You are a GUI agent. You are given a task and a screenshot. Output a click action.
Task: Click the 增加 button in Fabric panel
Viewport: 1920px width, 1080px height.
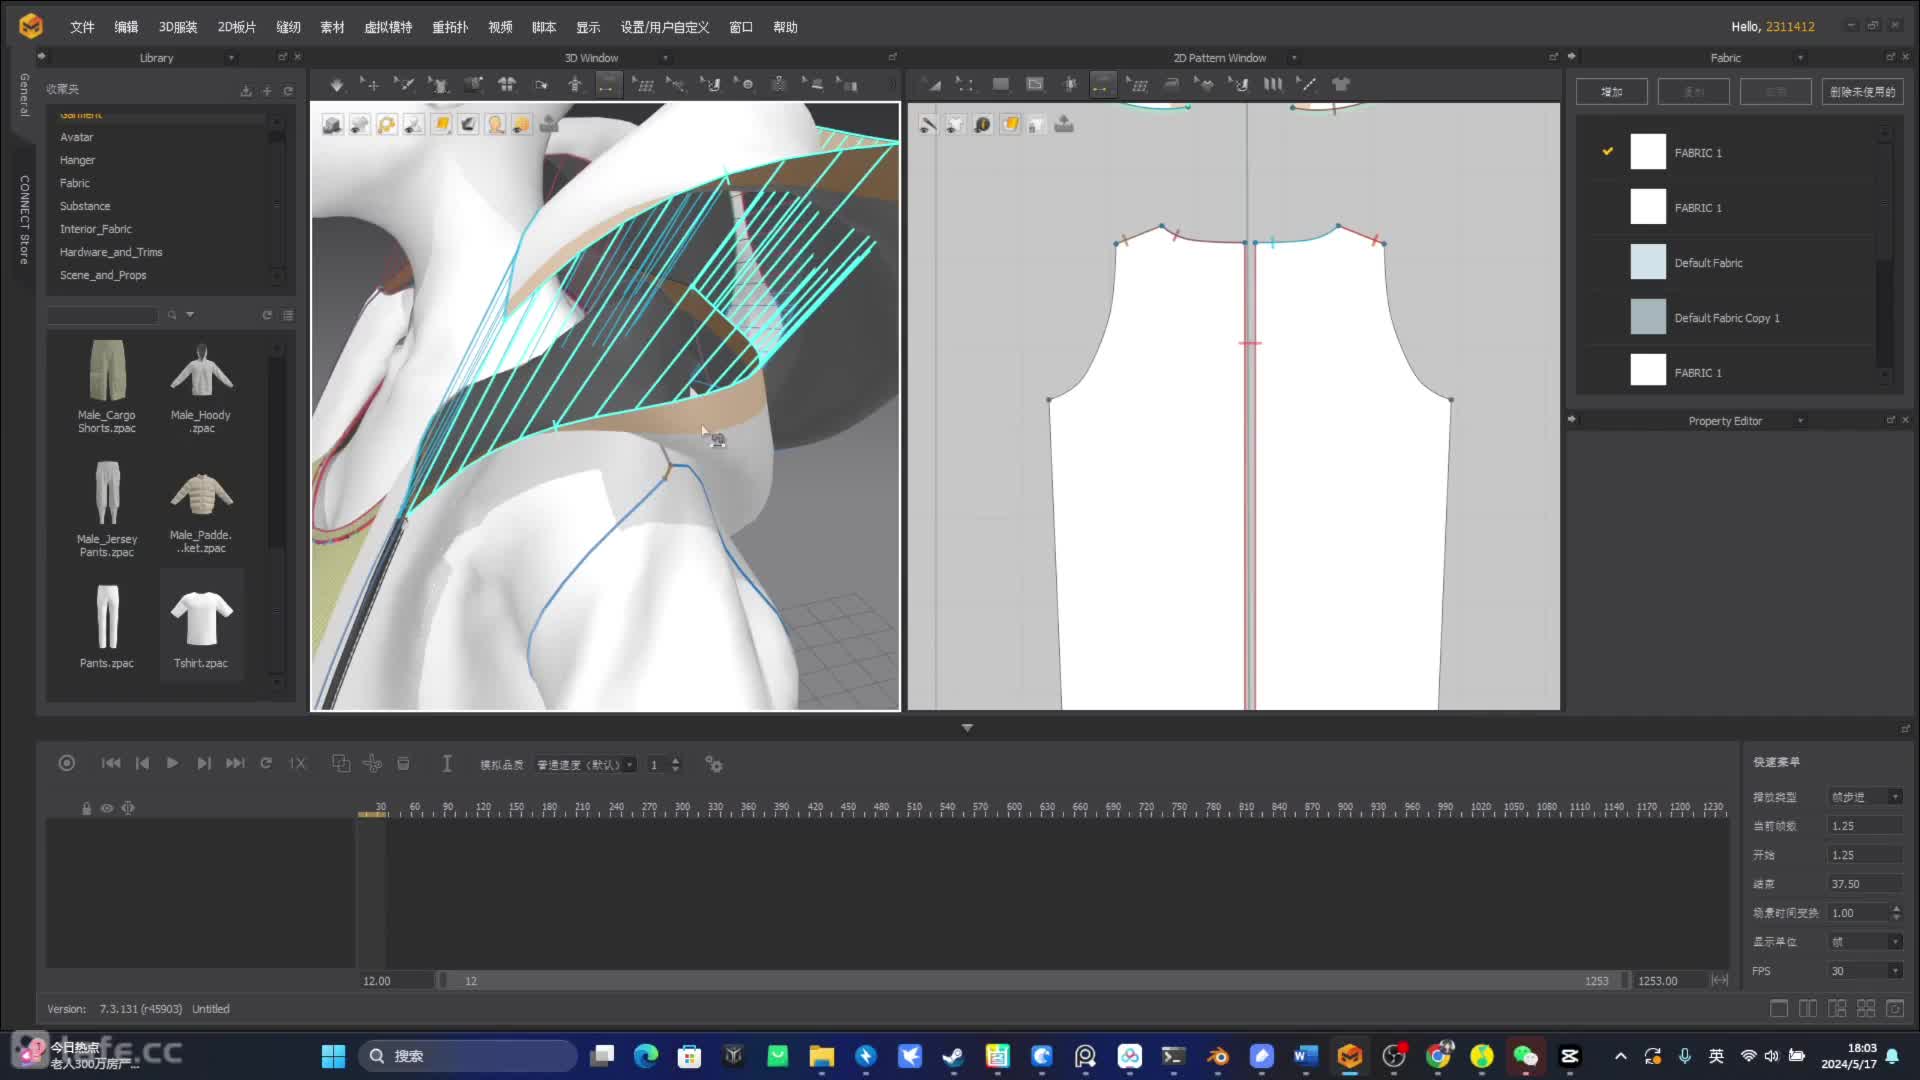click(x=1612, y=92)
